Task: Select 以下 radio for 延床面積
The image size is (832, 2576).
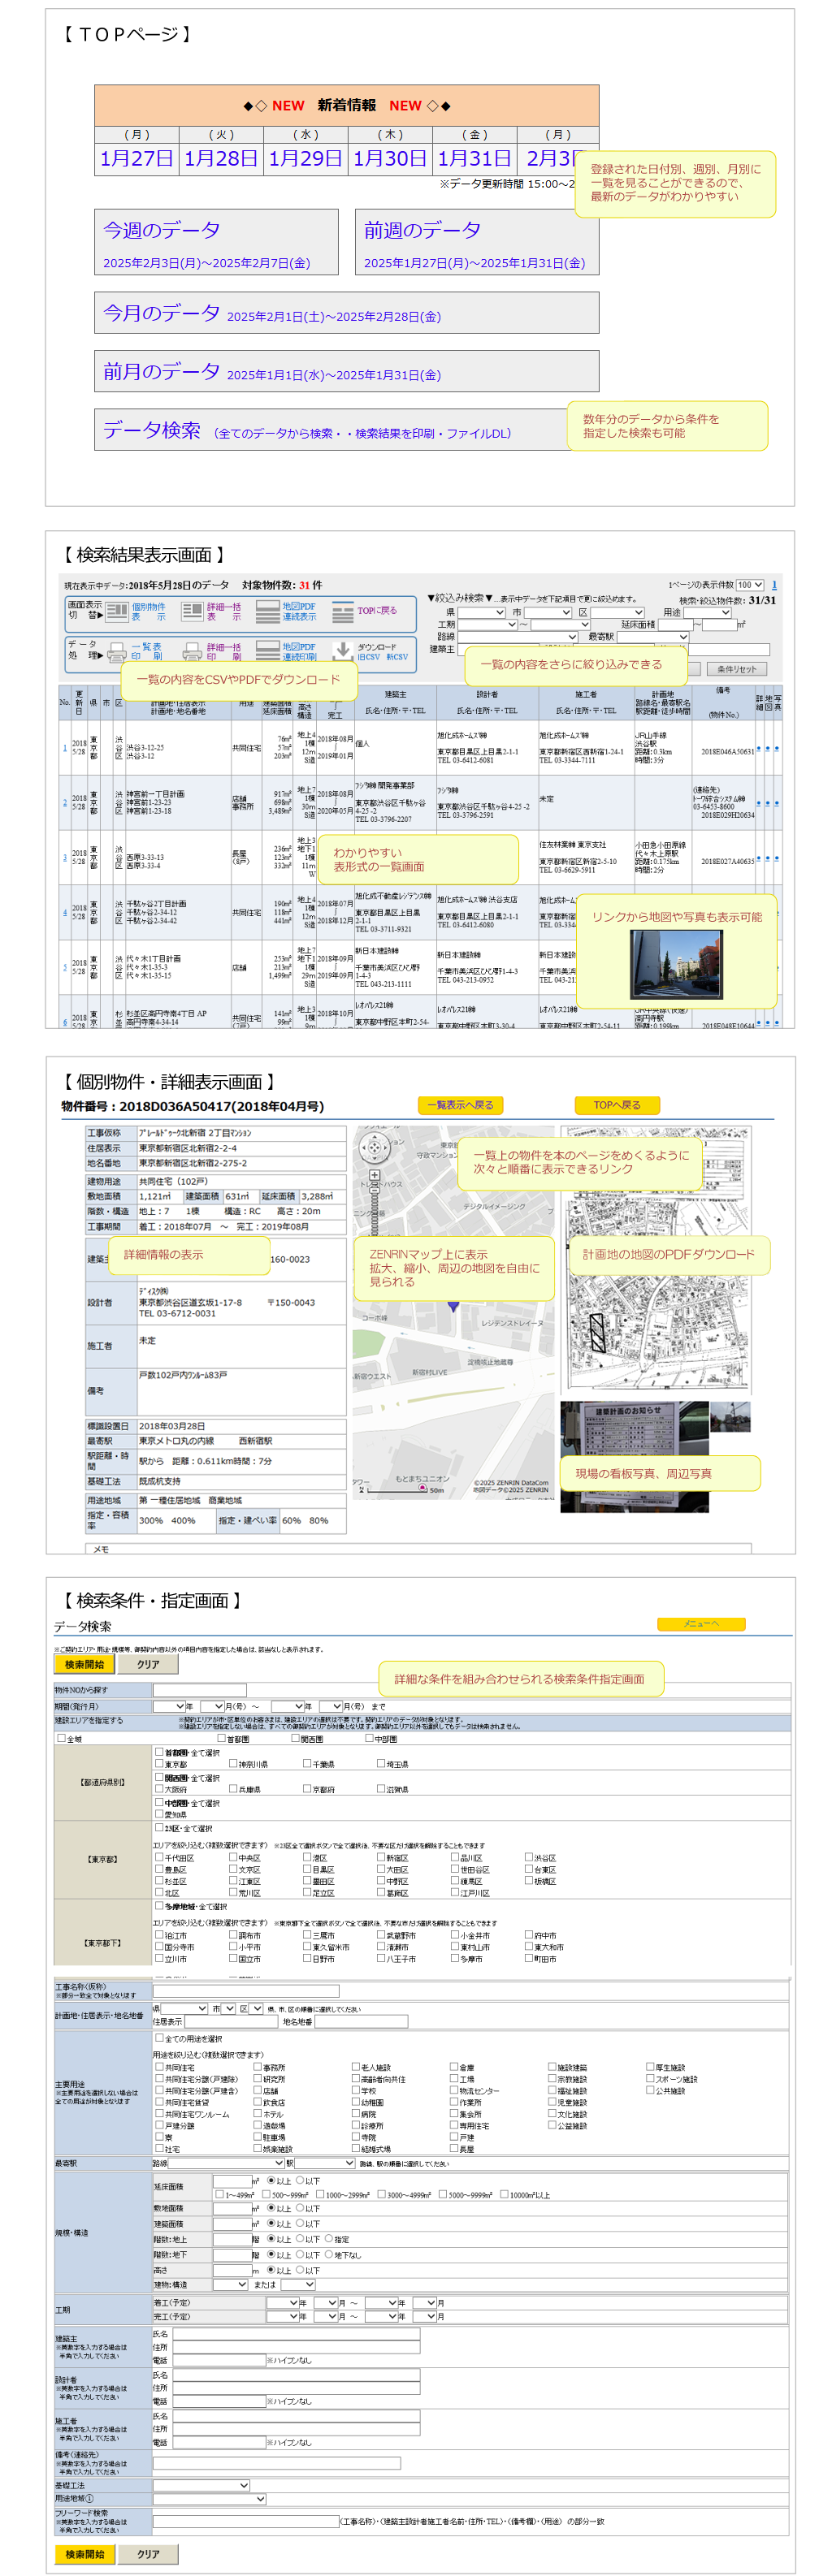Action: 299,2180
